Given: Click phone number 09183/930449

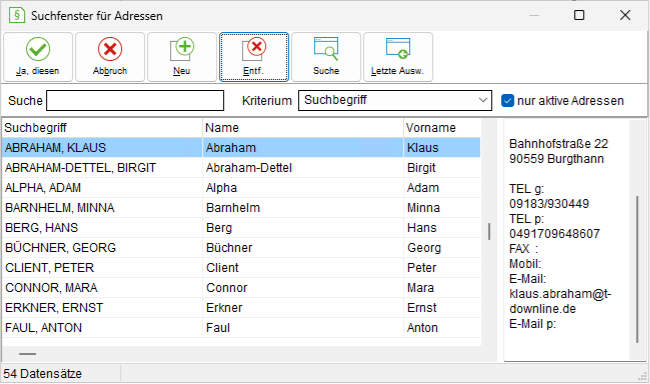Looking at the screenshot, I should click(x=549, y=204).
